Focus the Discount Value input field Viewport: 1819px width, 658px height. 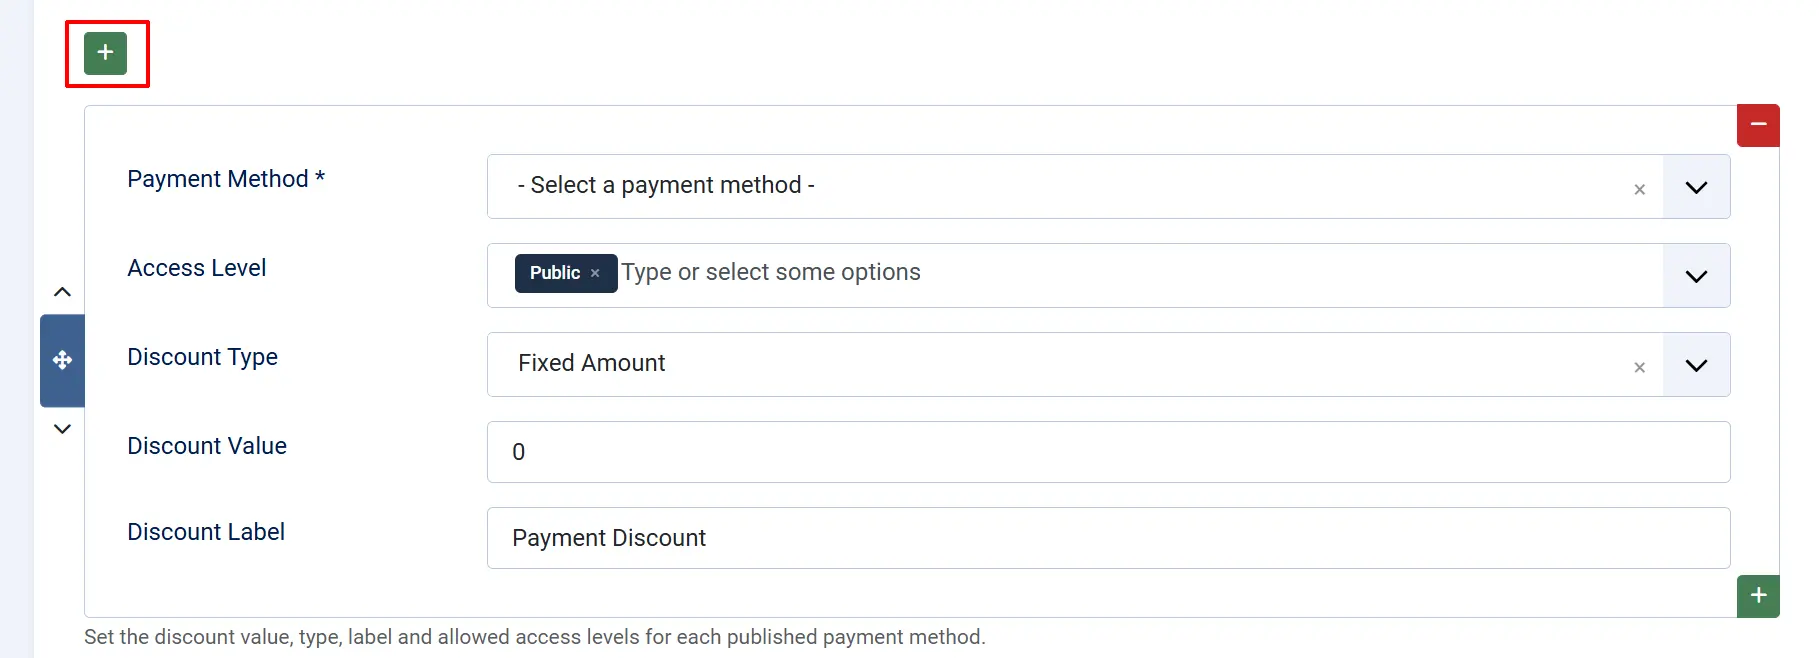click(1108, 452)
